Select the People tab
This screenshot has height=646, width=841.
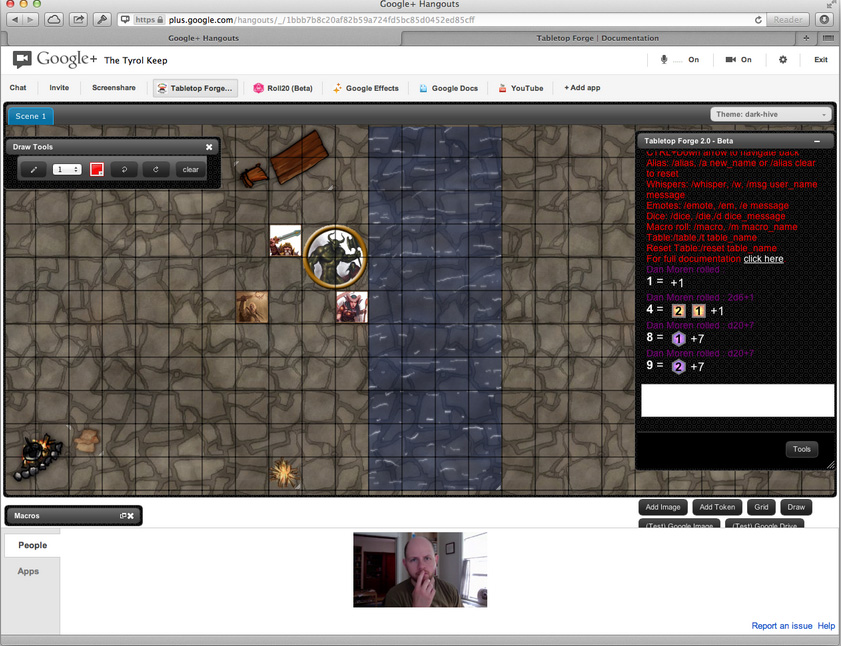point(32,545)
